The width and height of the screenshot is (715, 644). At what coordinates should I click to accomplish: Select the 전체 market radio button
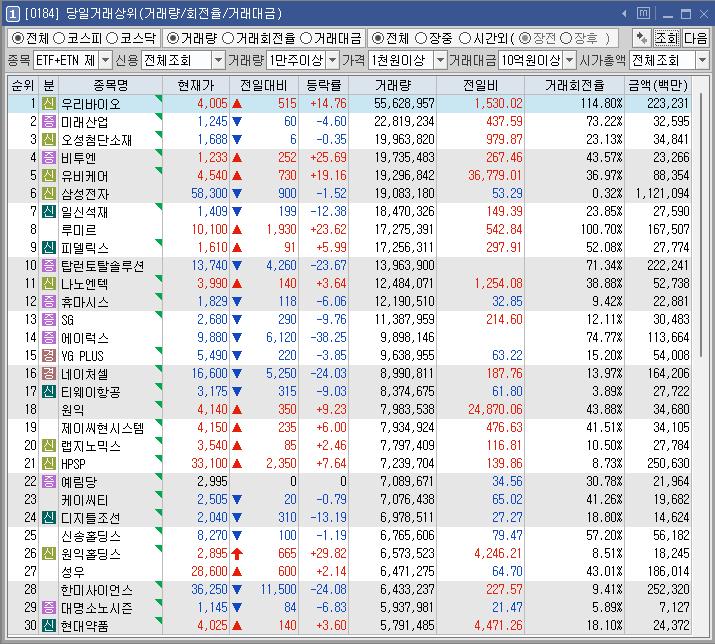(18, 38)
